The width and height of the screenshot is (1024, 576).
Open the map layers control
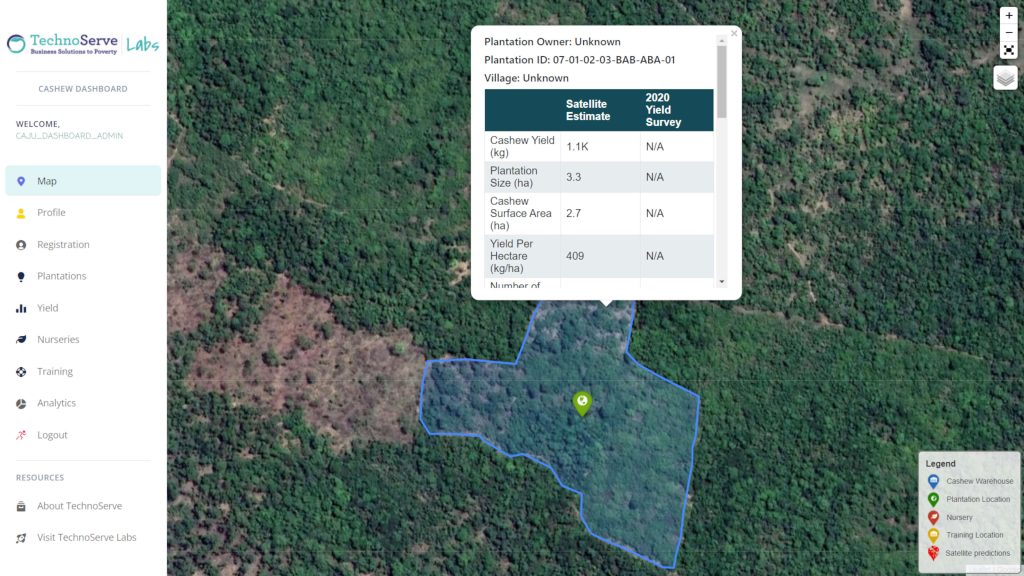[x=1005, y=78]
